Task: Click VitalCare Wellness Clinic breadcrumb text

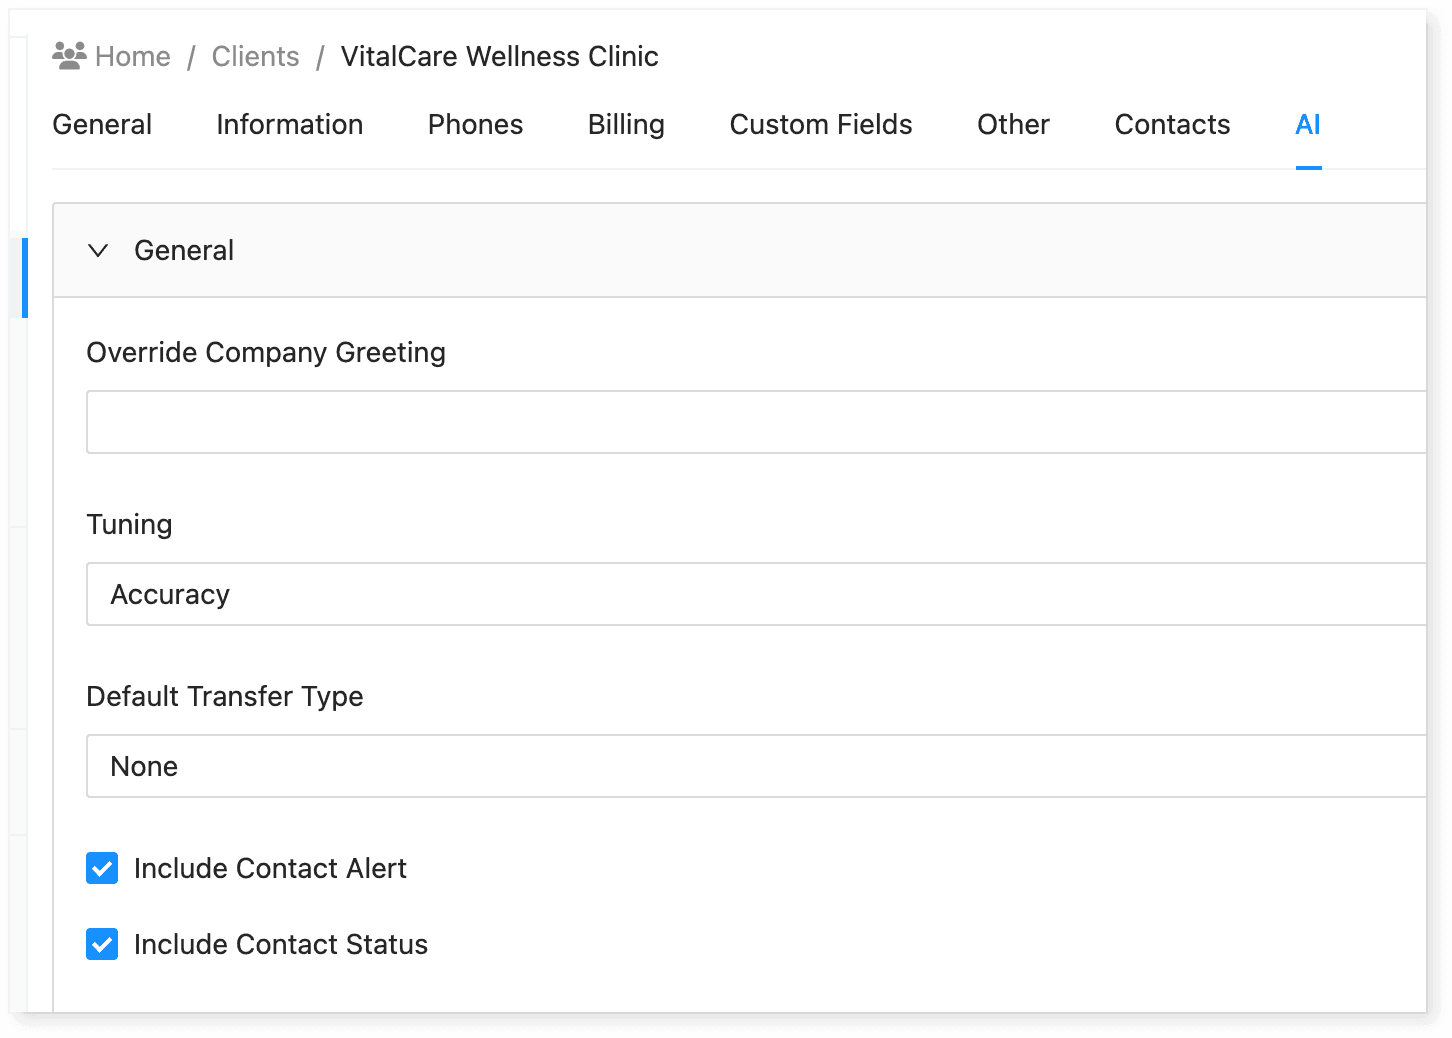Action: click(x=499, y=56)
